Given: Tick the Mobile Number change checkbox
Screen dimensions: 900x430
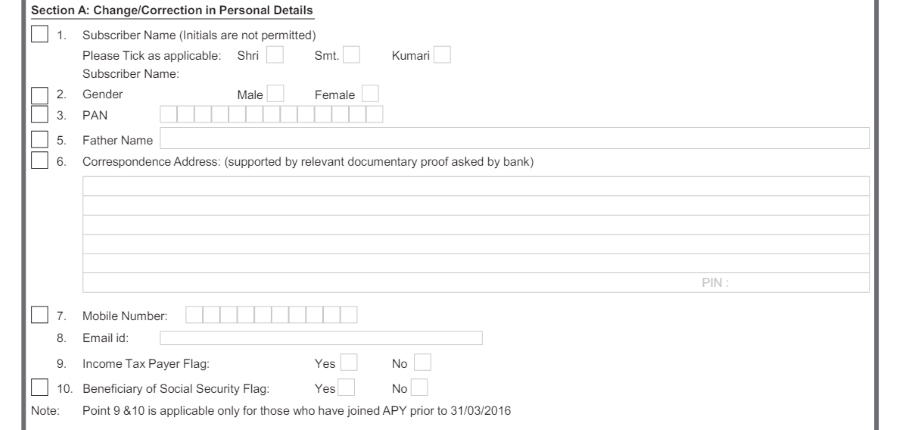Looking at the screenshot, I should [40, 315].
